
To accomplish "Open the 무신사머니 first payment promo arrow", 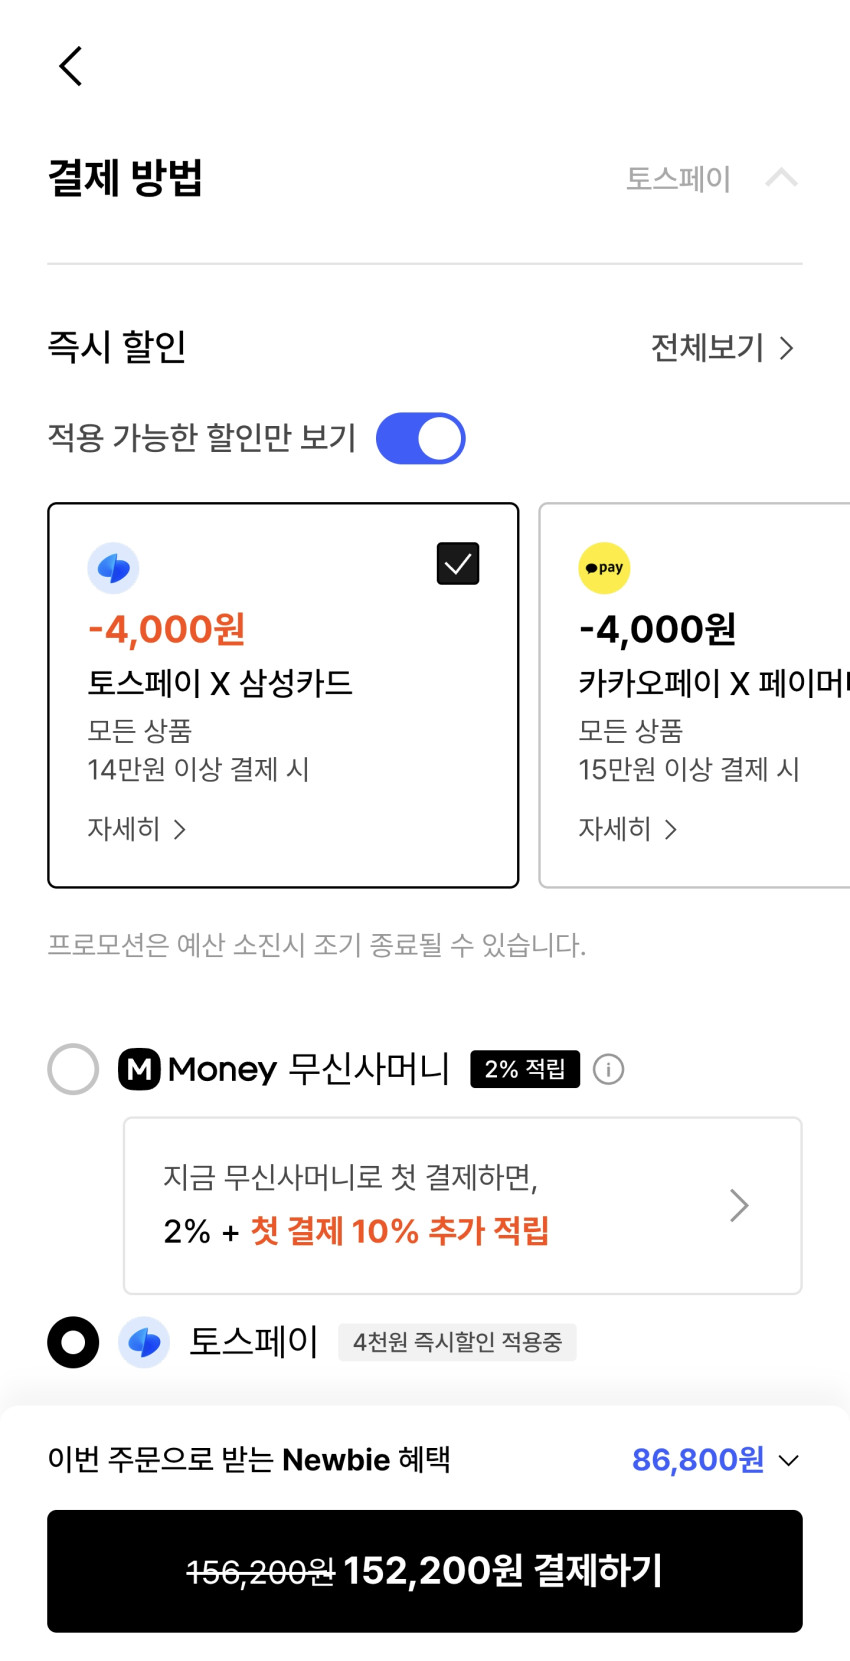I will (x=739, y=1206).
